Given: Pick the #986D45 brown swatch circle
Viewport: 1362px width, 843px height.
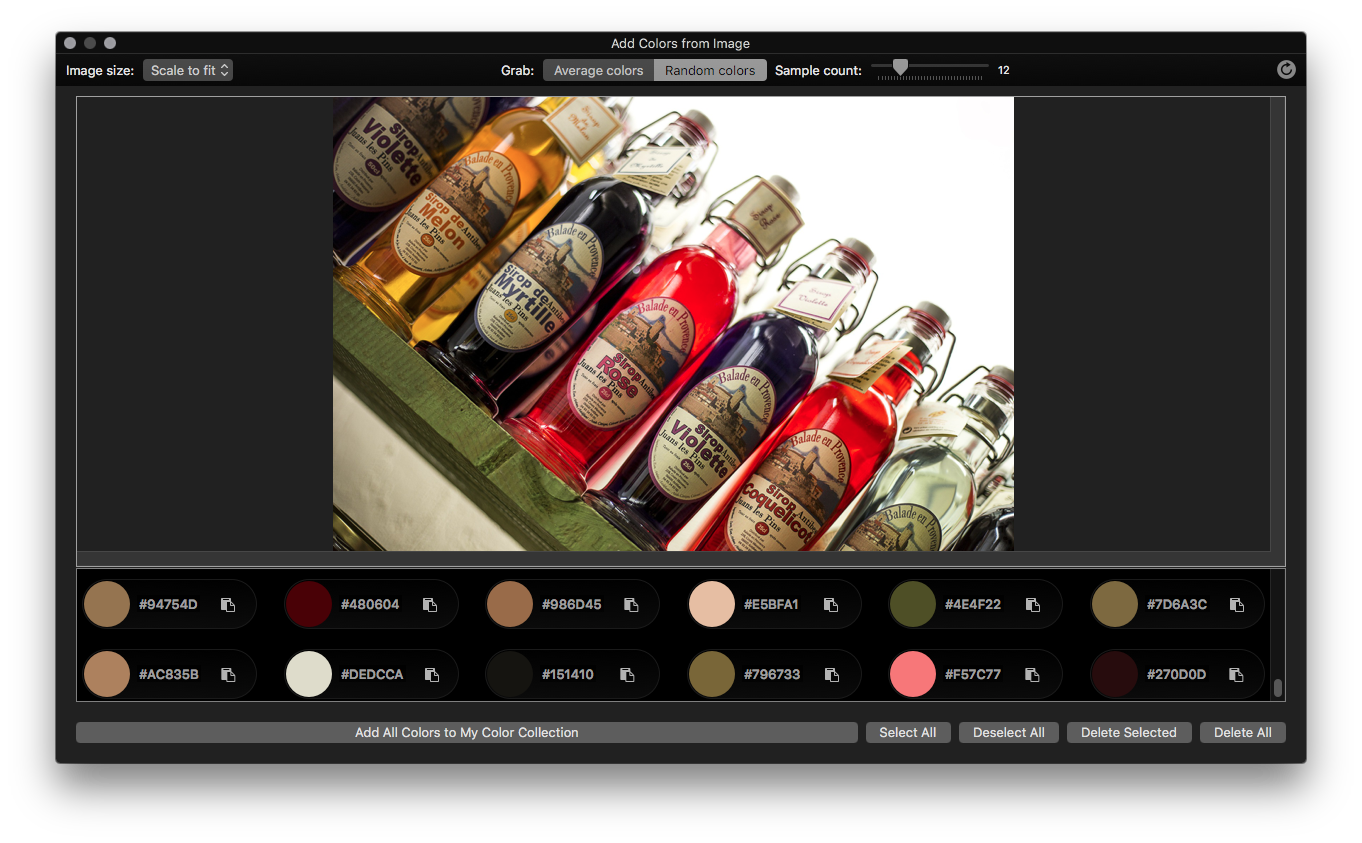Looking at the screenshot, I should [510, 604].
